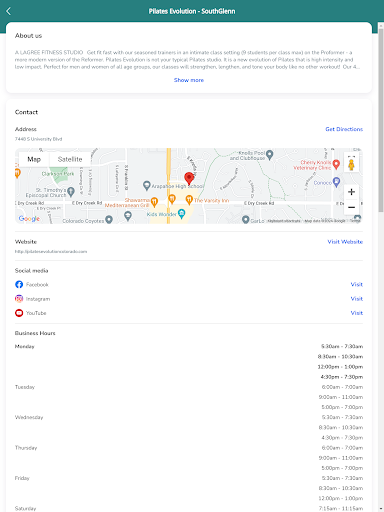
Task: Zoom in on the map
Action: pos(351,192)
